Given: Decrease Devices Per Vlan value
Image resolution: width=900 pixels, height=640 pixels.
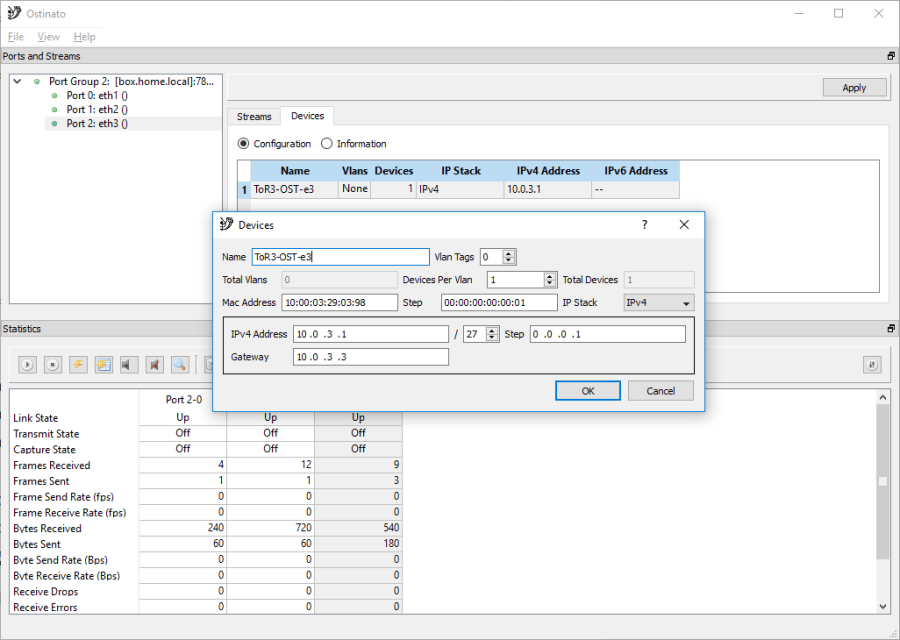Looking at the screenshot, I should click(x=550, y=284).
